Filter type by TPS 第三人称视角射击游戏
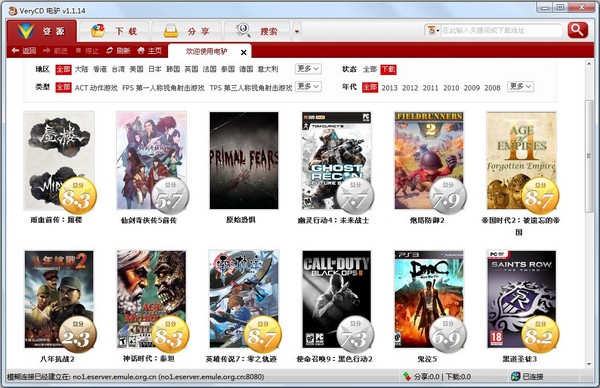The image size is (600, 388). pyautogui.click(x=251, y=88)
